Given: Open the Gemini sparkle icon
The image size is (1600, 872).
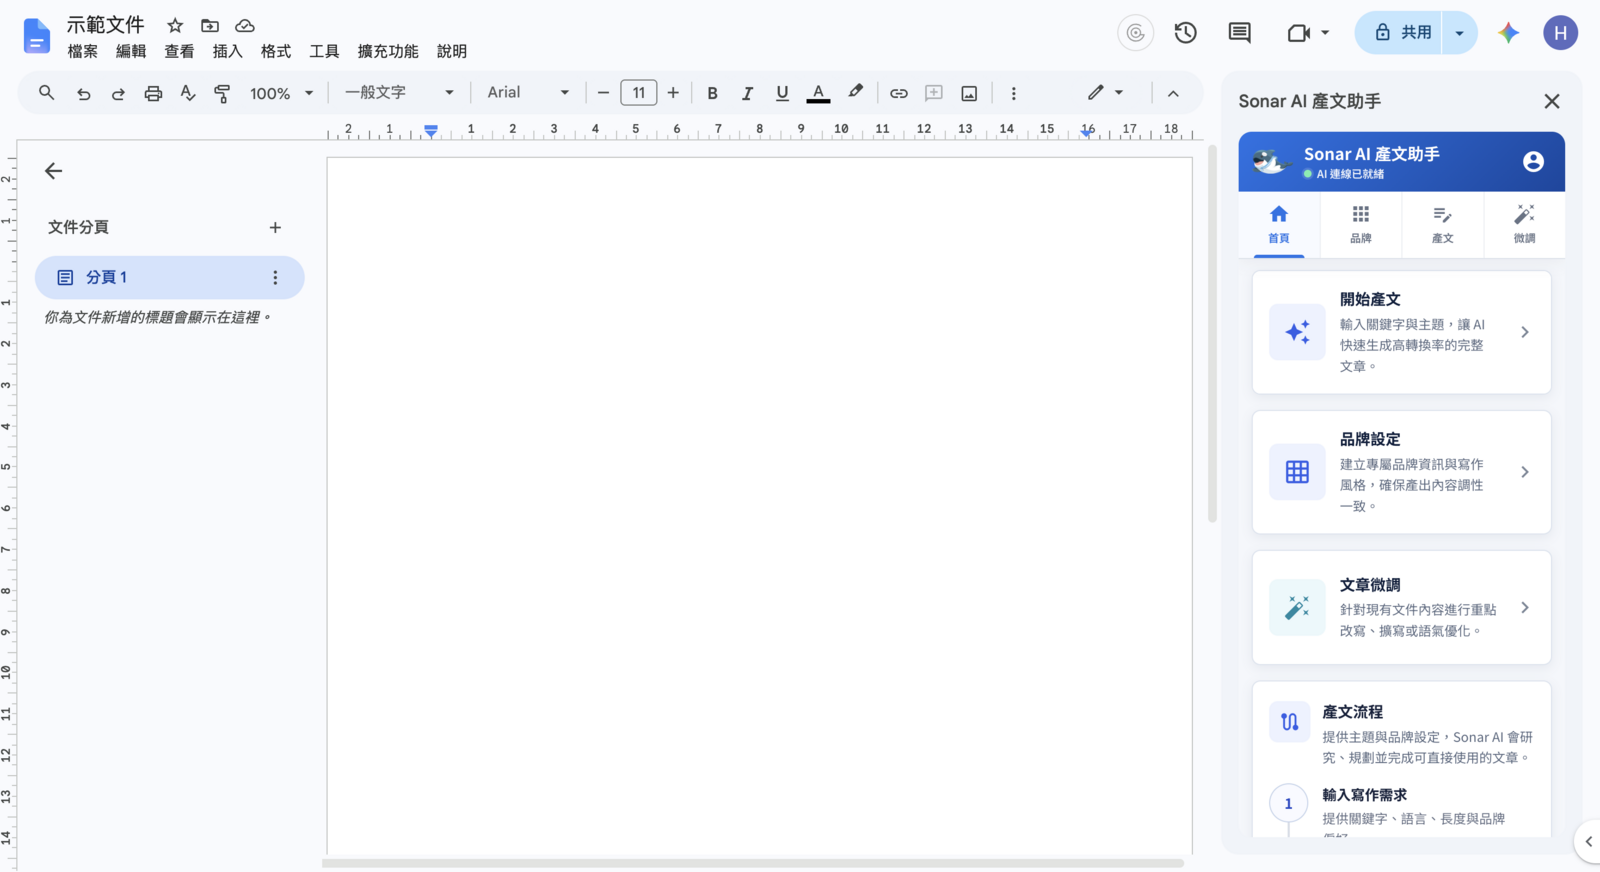Looking at the screenshot, I should pos(1508,33).
